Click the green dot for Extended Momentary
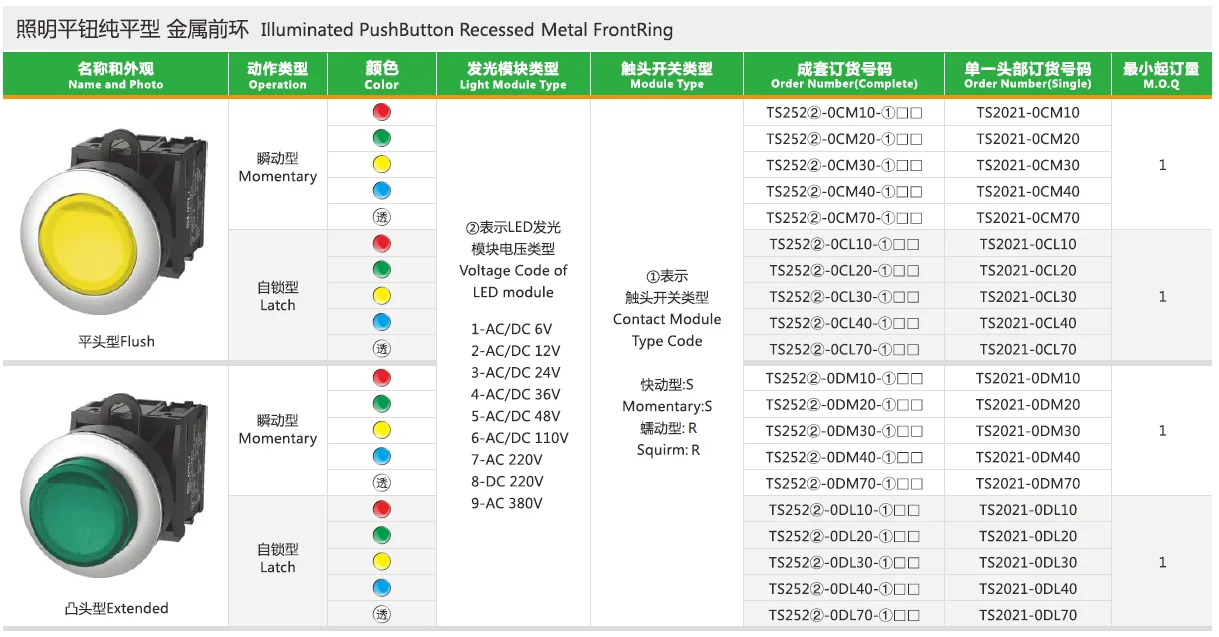The width and height of the screenshot is (1219, 637). point(381,404)
